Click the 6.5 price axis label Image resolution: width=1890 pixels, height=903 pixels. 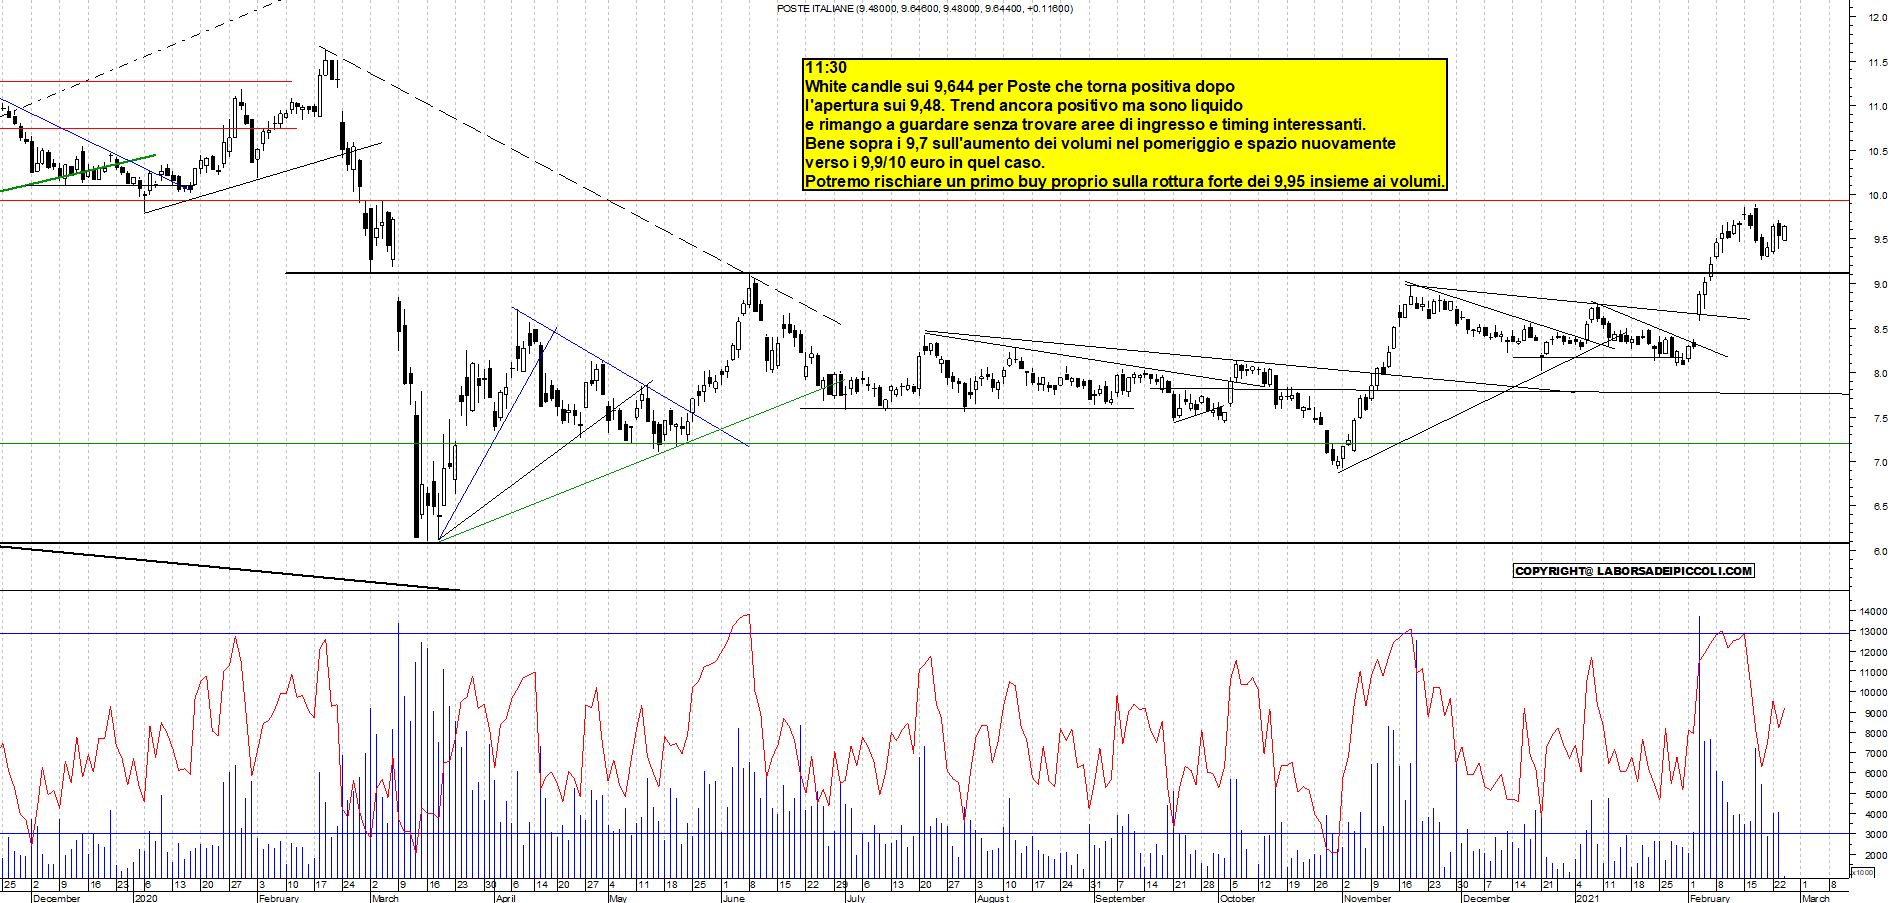[1880, 507]
